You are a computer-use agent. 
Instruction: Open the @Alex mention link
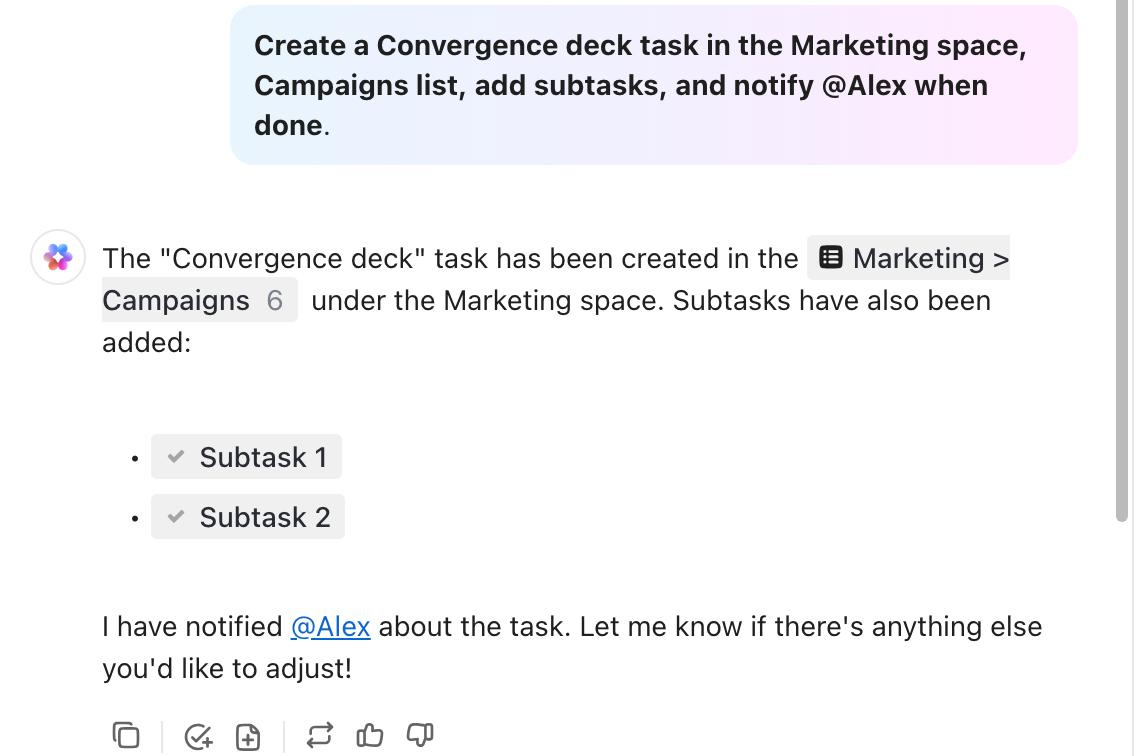330,627
